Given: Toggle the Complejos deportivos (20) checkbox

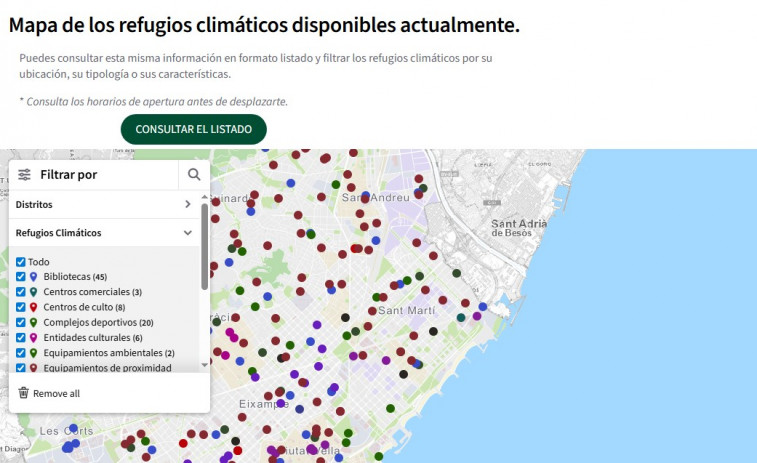Looking at the screenshot, I should click(x=20, y=322).
